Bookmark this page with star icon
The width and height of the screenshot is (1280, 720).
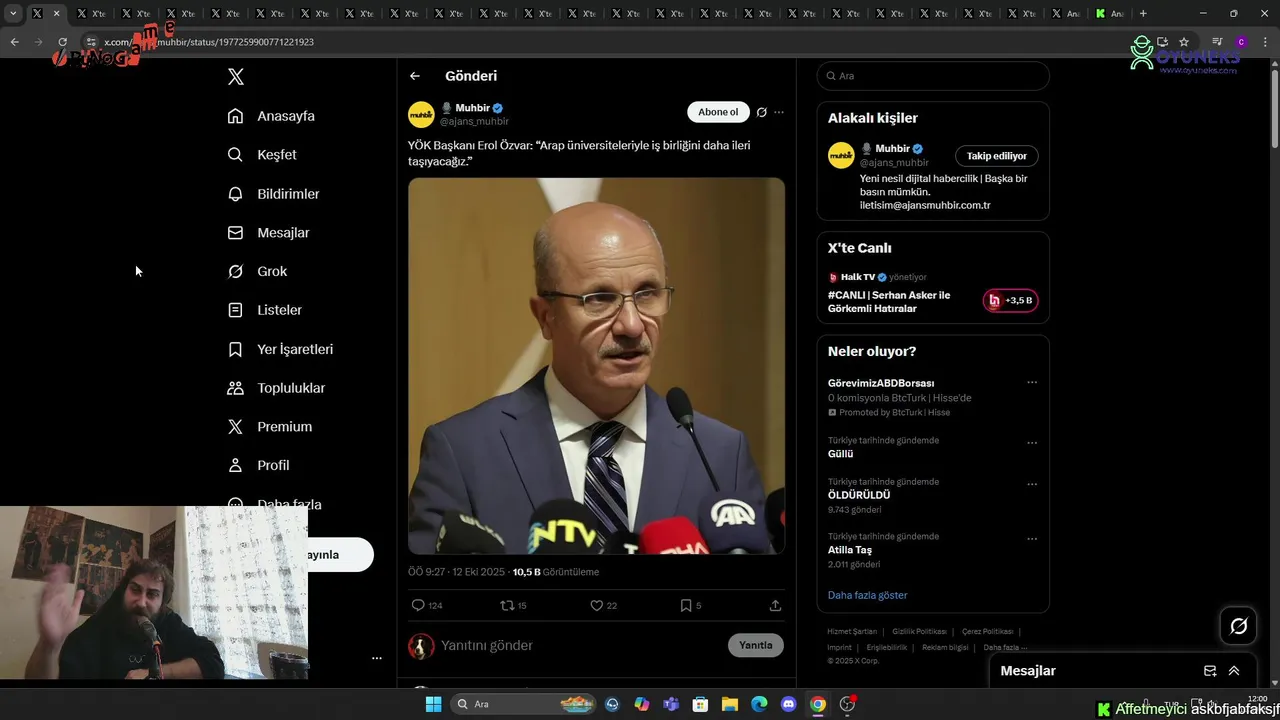click(x=1184, y=42)
